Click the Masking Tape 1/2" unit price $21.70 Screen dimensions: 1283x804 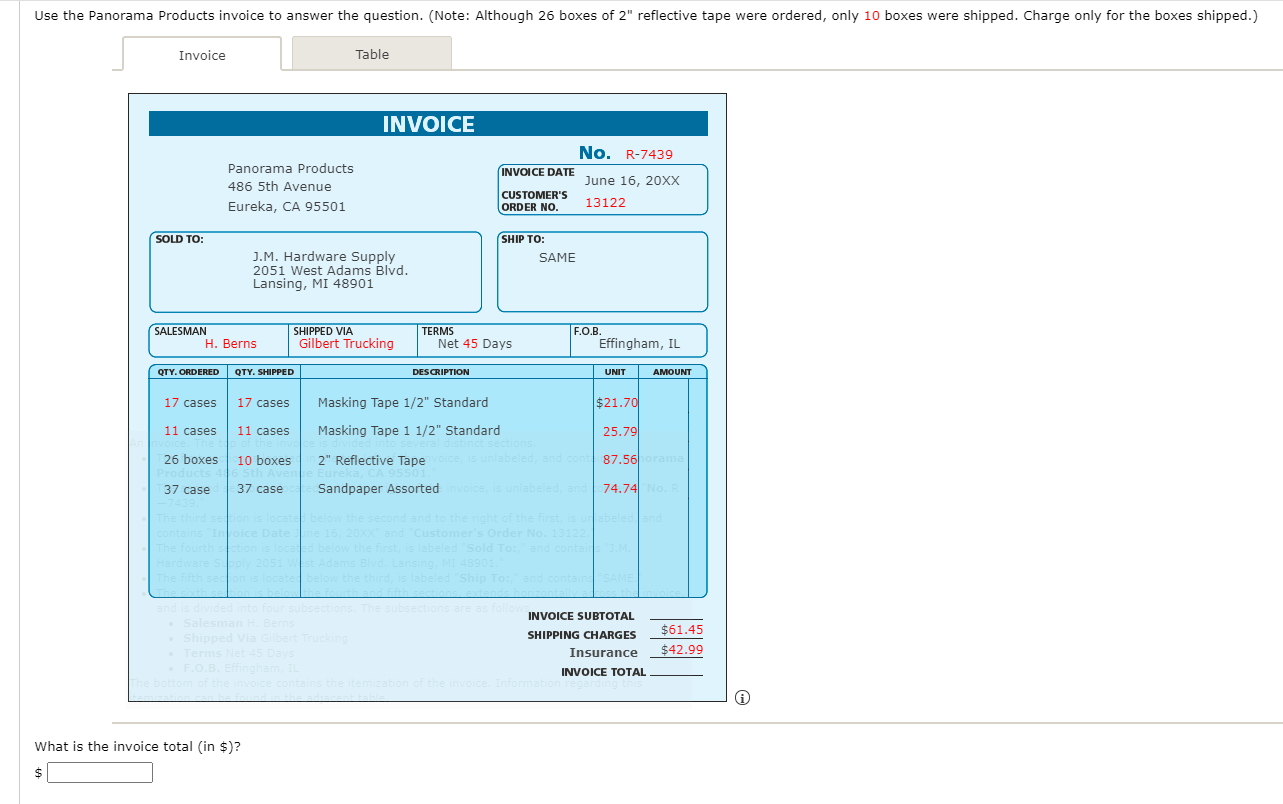pos(614,402)
